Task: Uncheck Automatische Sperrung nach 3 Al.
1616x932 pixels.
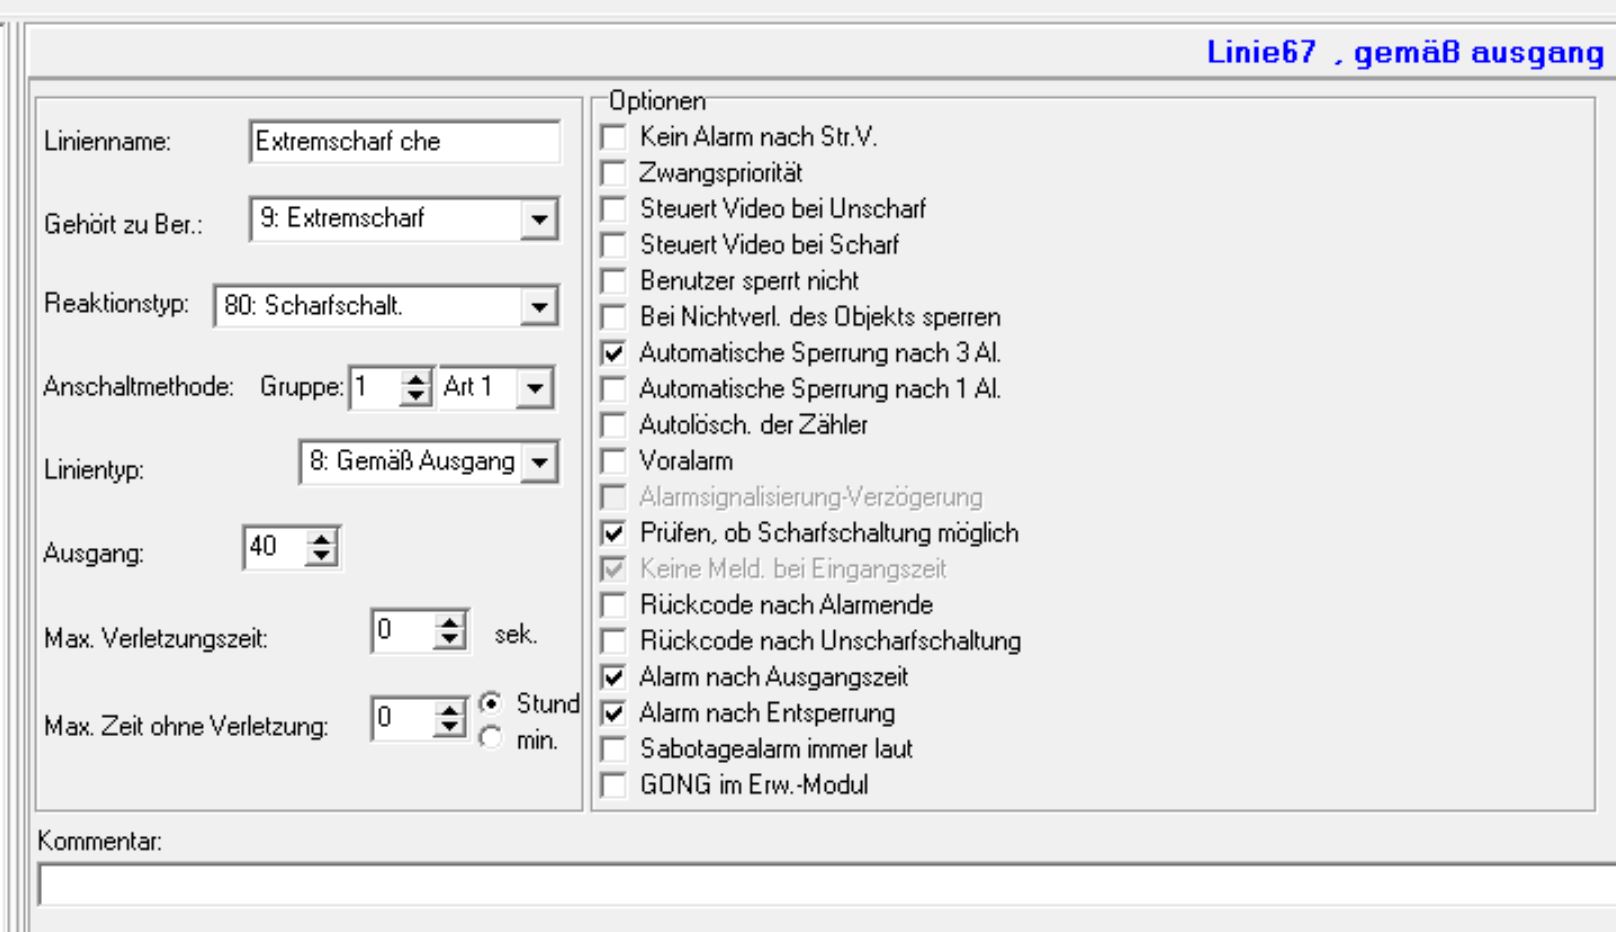Action: [613, 353]
